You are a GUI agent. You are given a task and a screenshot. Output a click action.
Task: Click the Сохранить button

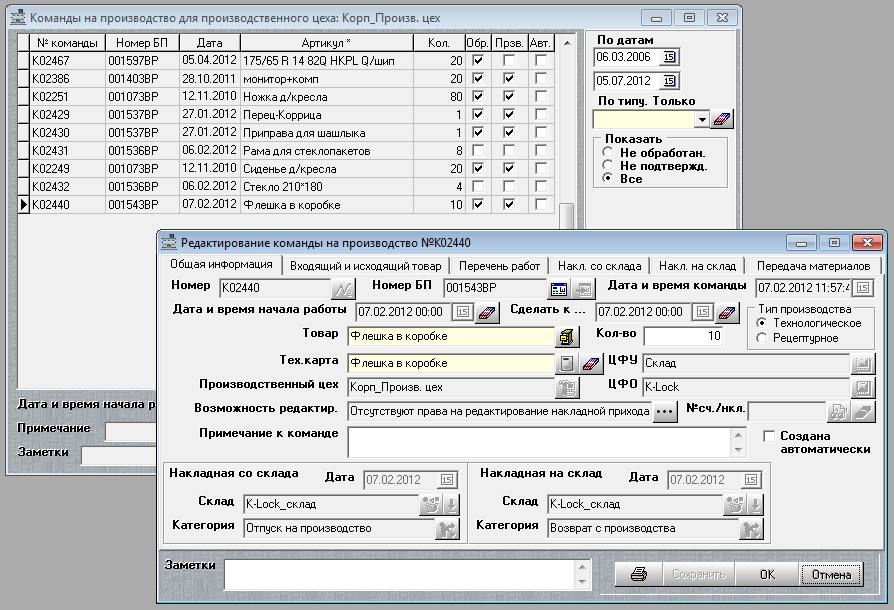(x=698, y=575)
